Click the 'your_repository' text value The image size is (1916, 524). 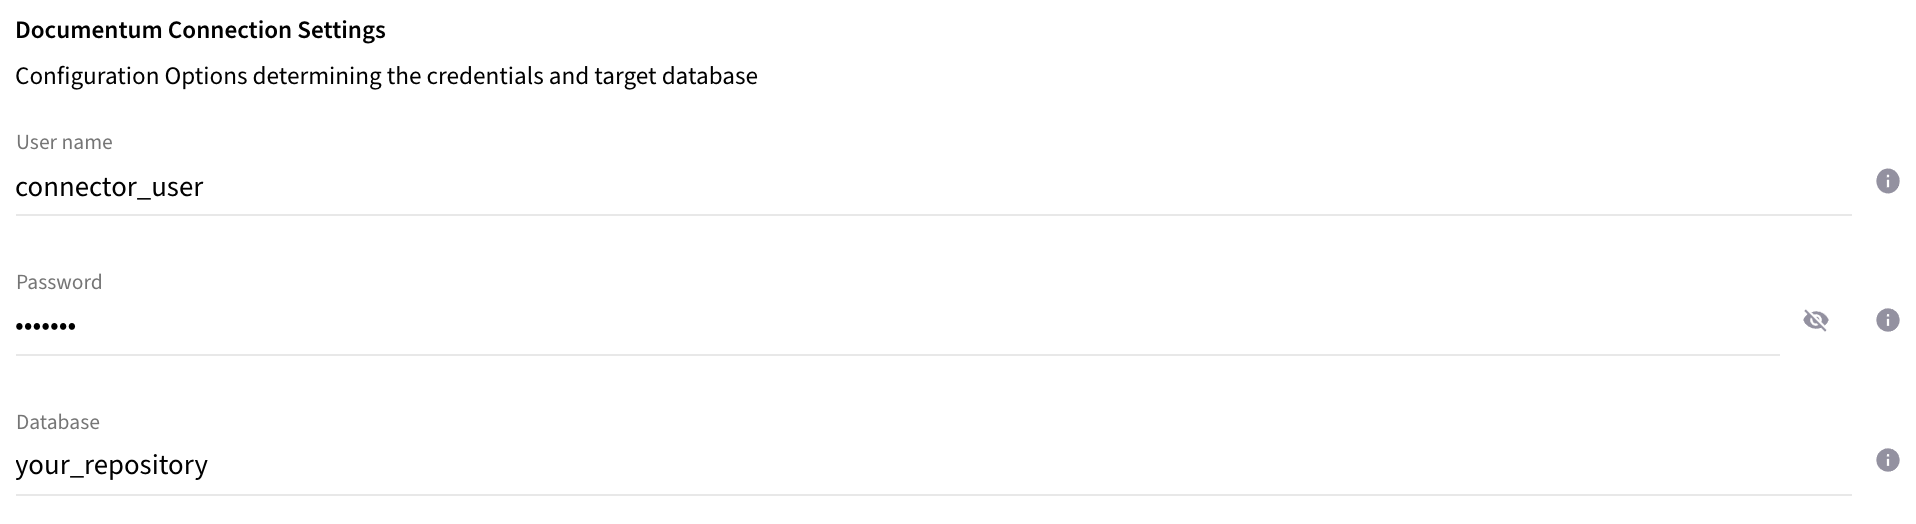(111, 465)
